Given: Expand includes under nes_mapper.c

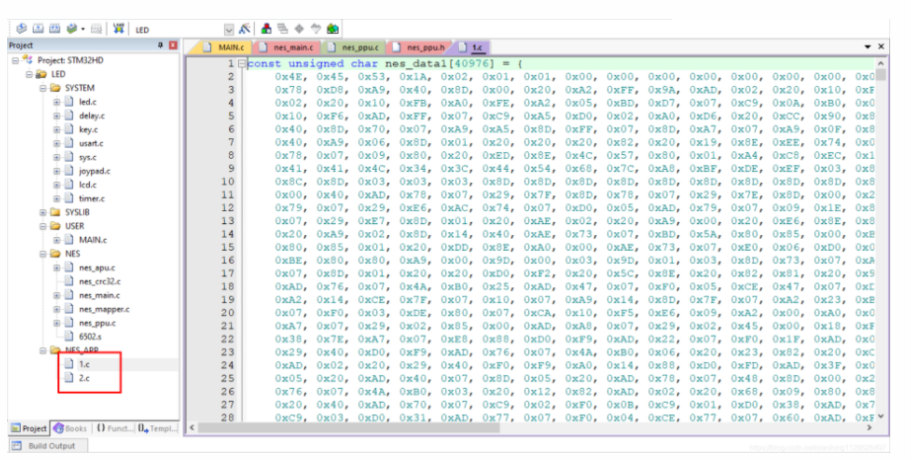Looking at the screenshot, I should (x=57, y=310).
